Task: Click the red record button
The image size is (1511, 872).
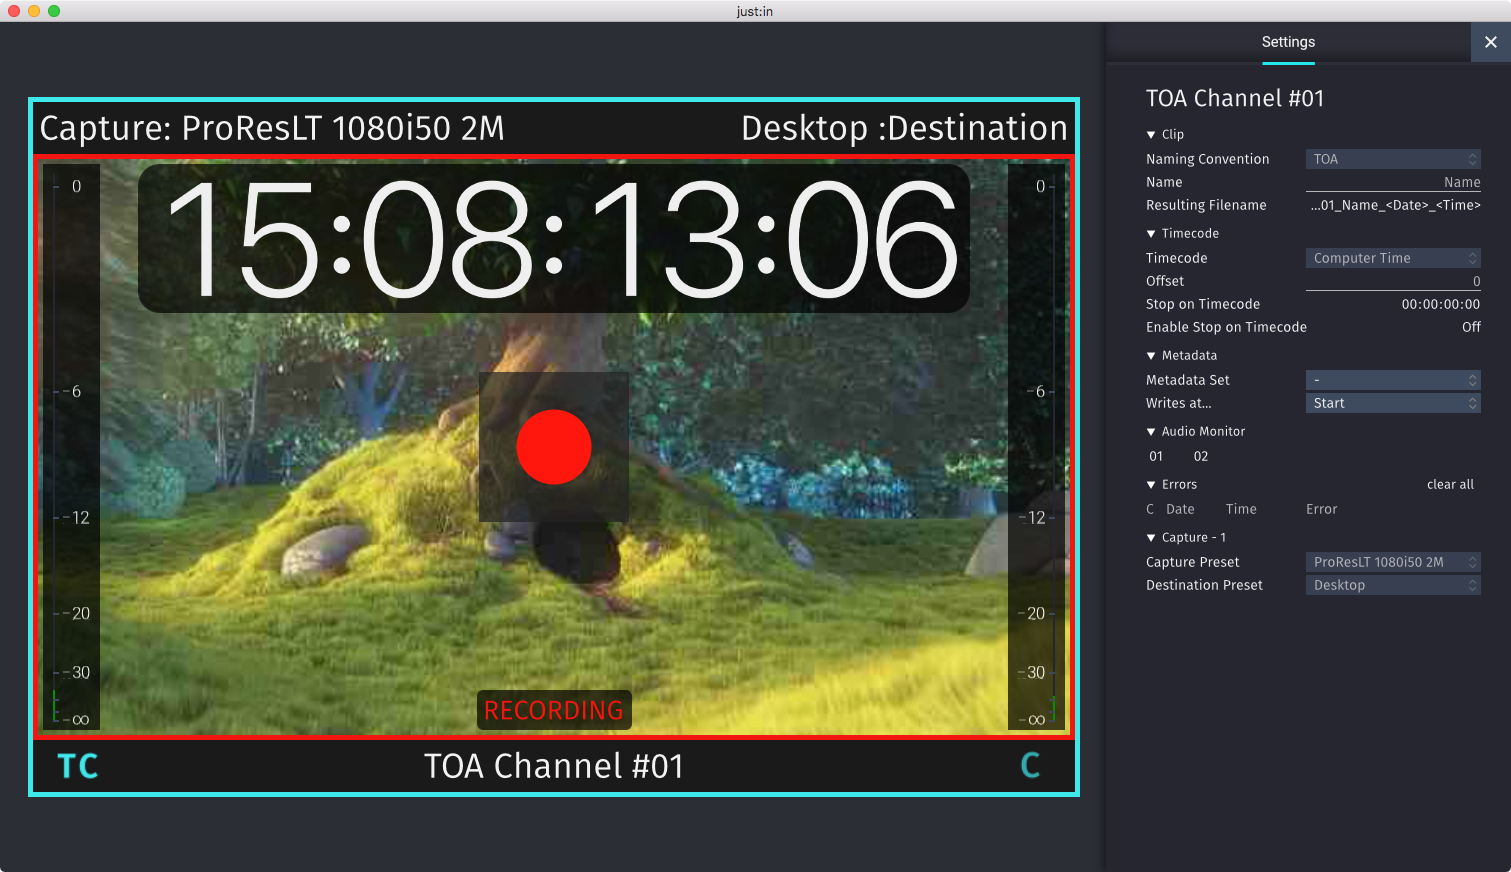Action: (554, 447)
